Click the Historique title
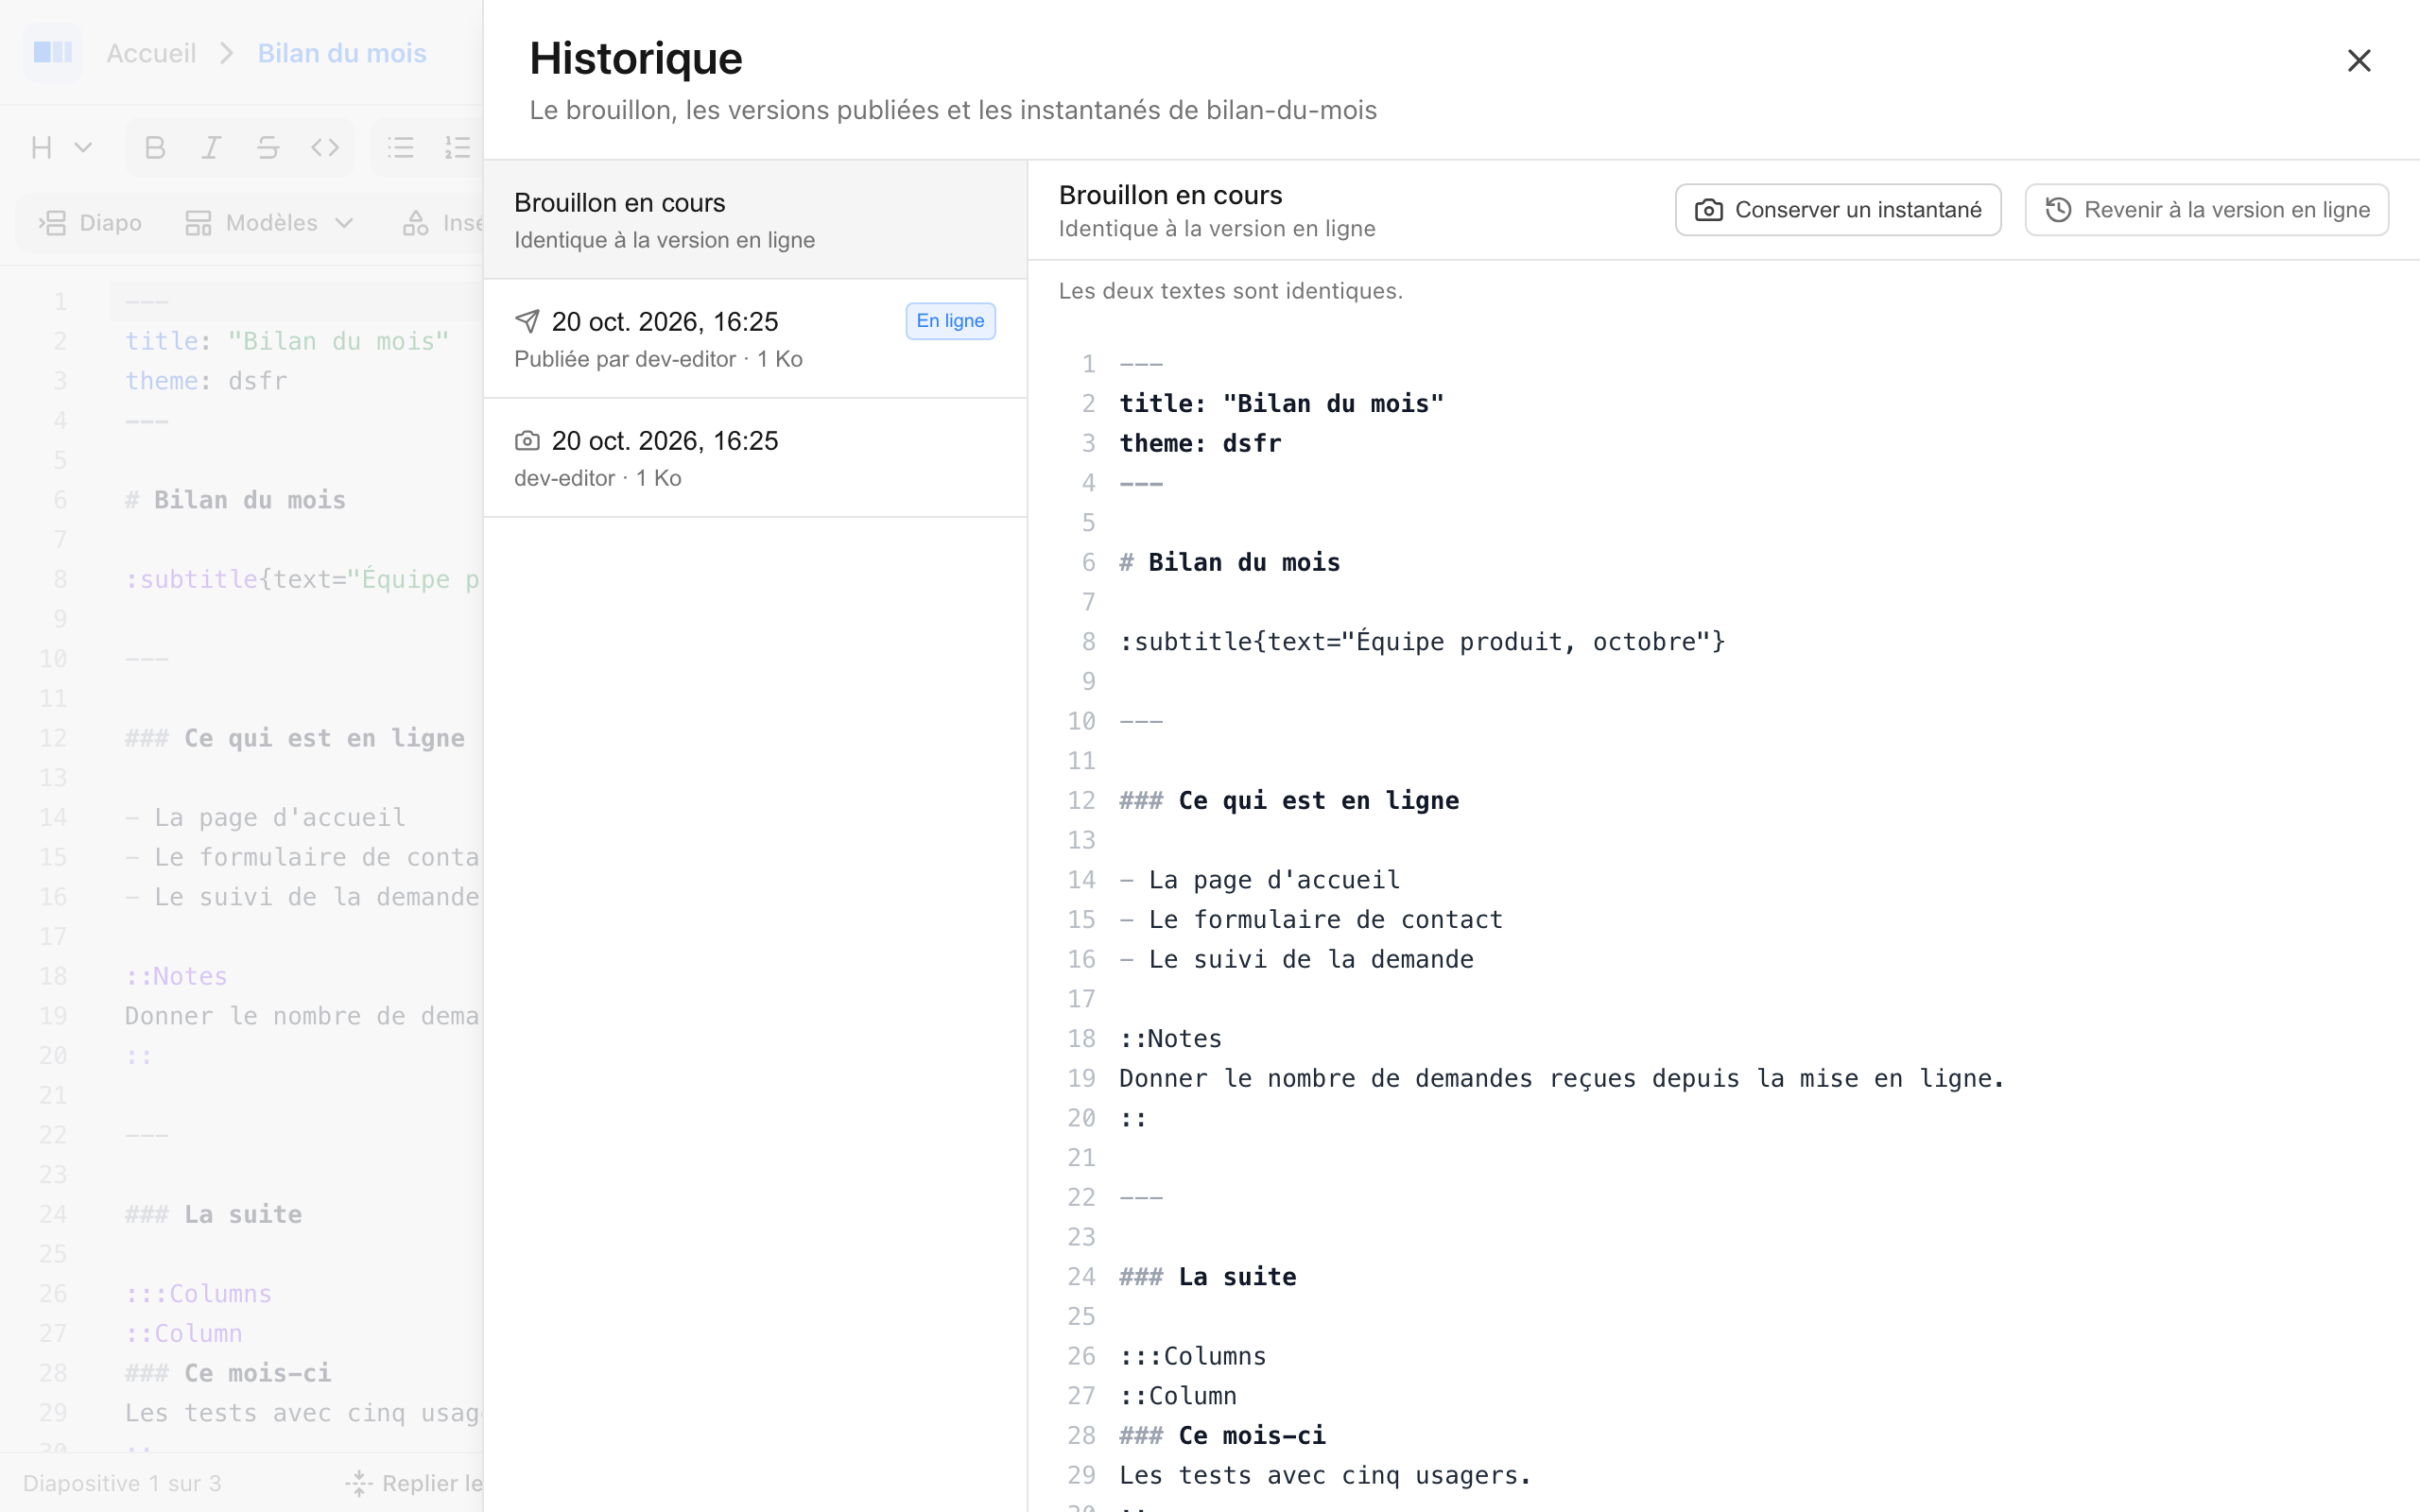Viewport: 2420px width, 1512px height. click(x=636, y=58)
